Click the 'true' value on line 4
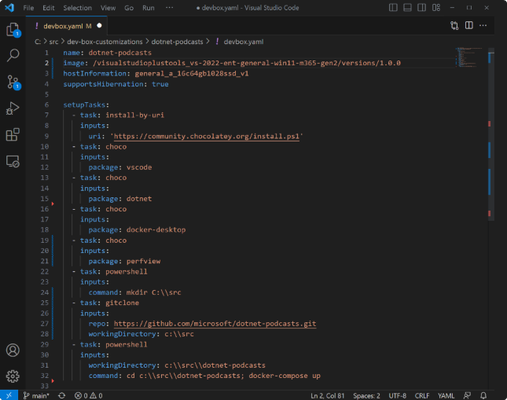This screenshot has width=507, height=400. tap(160, 84)
